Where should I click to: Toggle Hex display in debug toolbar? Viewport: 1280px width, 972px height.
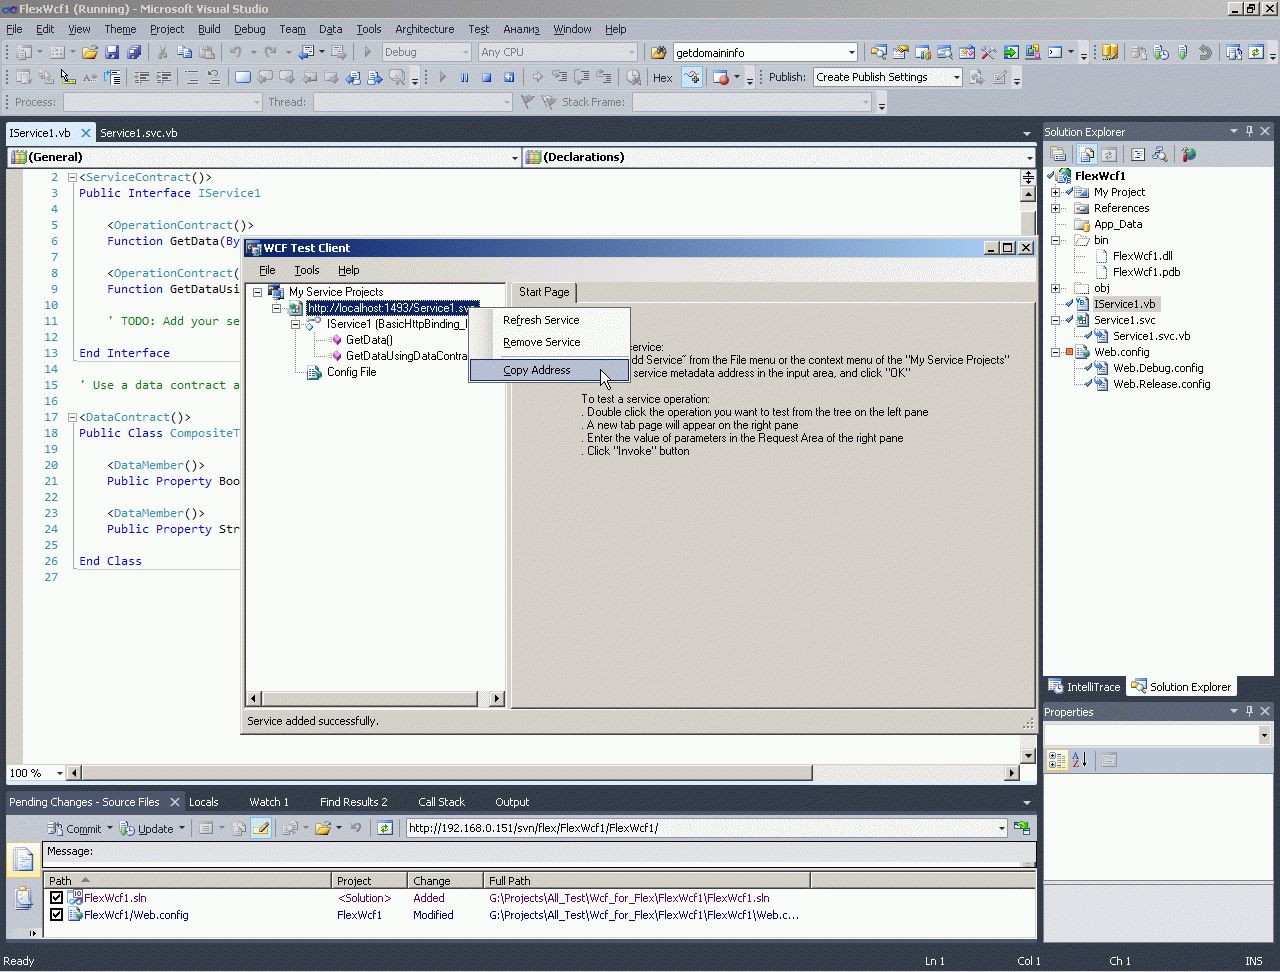(x=662, y=77)
